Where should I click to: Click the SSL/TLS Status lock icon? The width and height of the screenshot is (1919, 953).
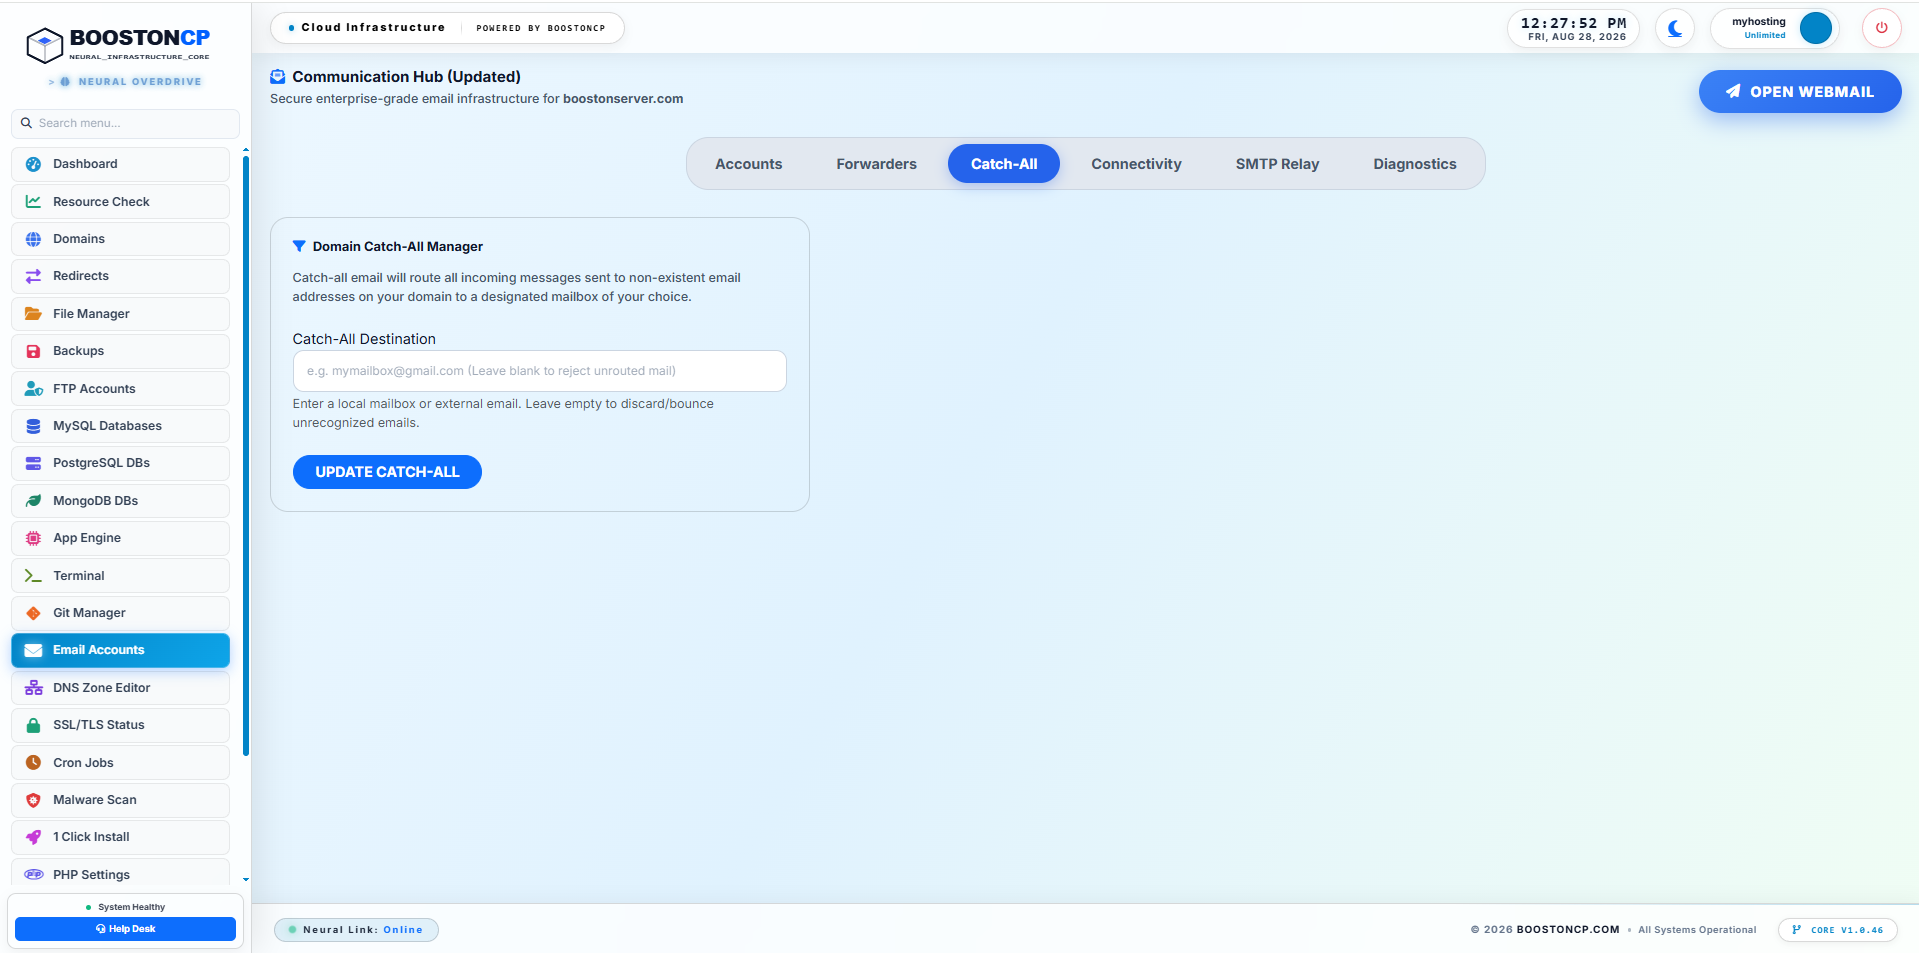coord(33,725)
